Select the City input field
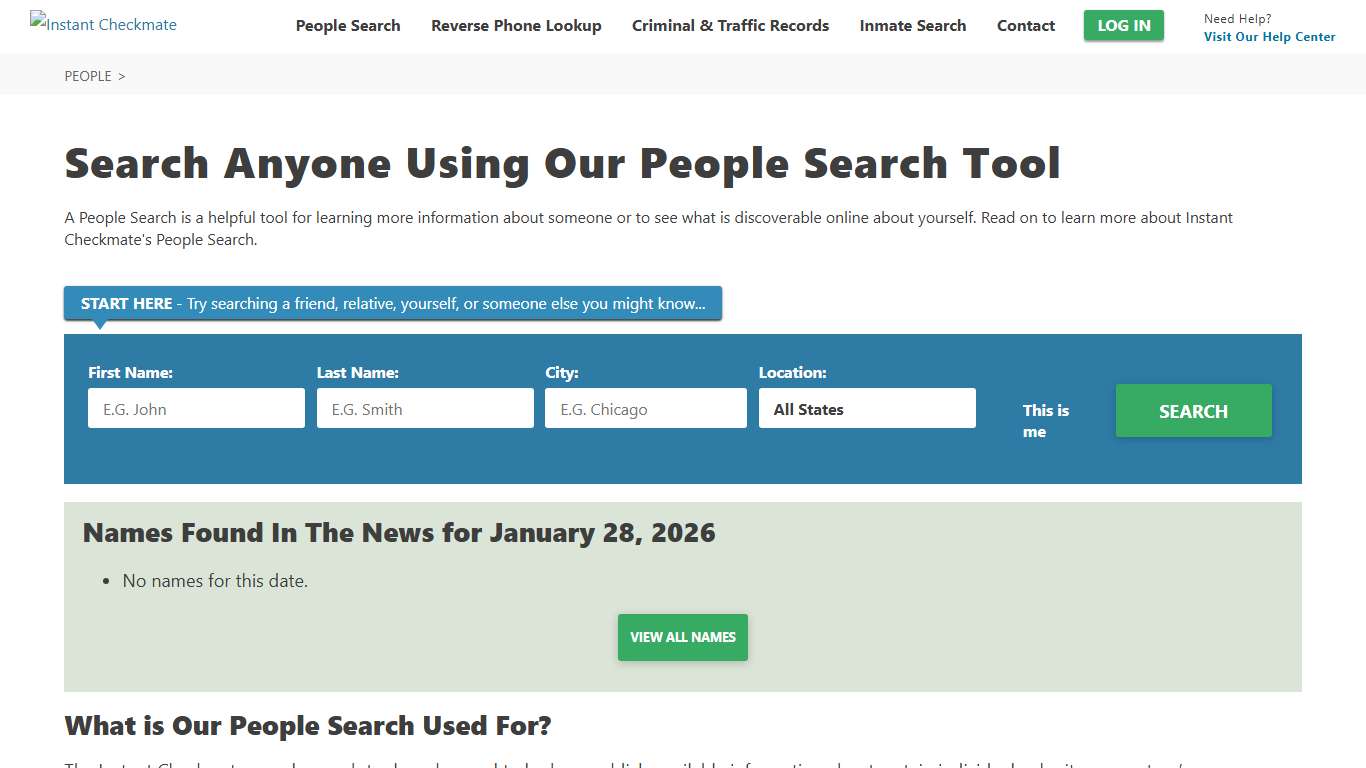 click(645, 408)
